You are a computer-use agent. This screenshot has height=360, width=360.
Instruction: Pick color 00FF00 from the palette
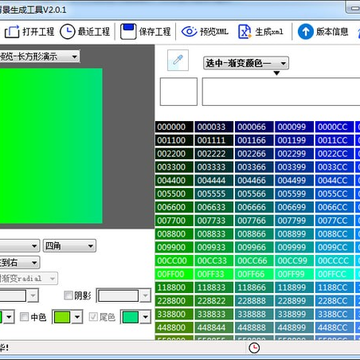click(174, 274)
